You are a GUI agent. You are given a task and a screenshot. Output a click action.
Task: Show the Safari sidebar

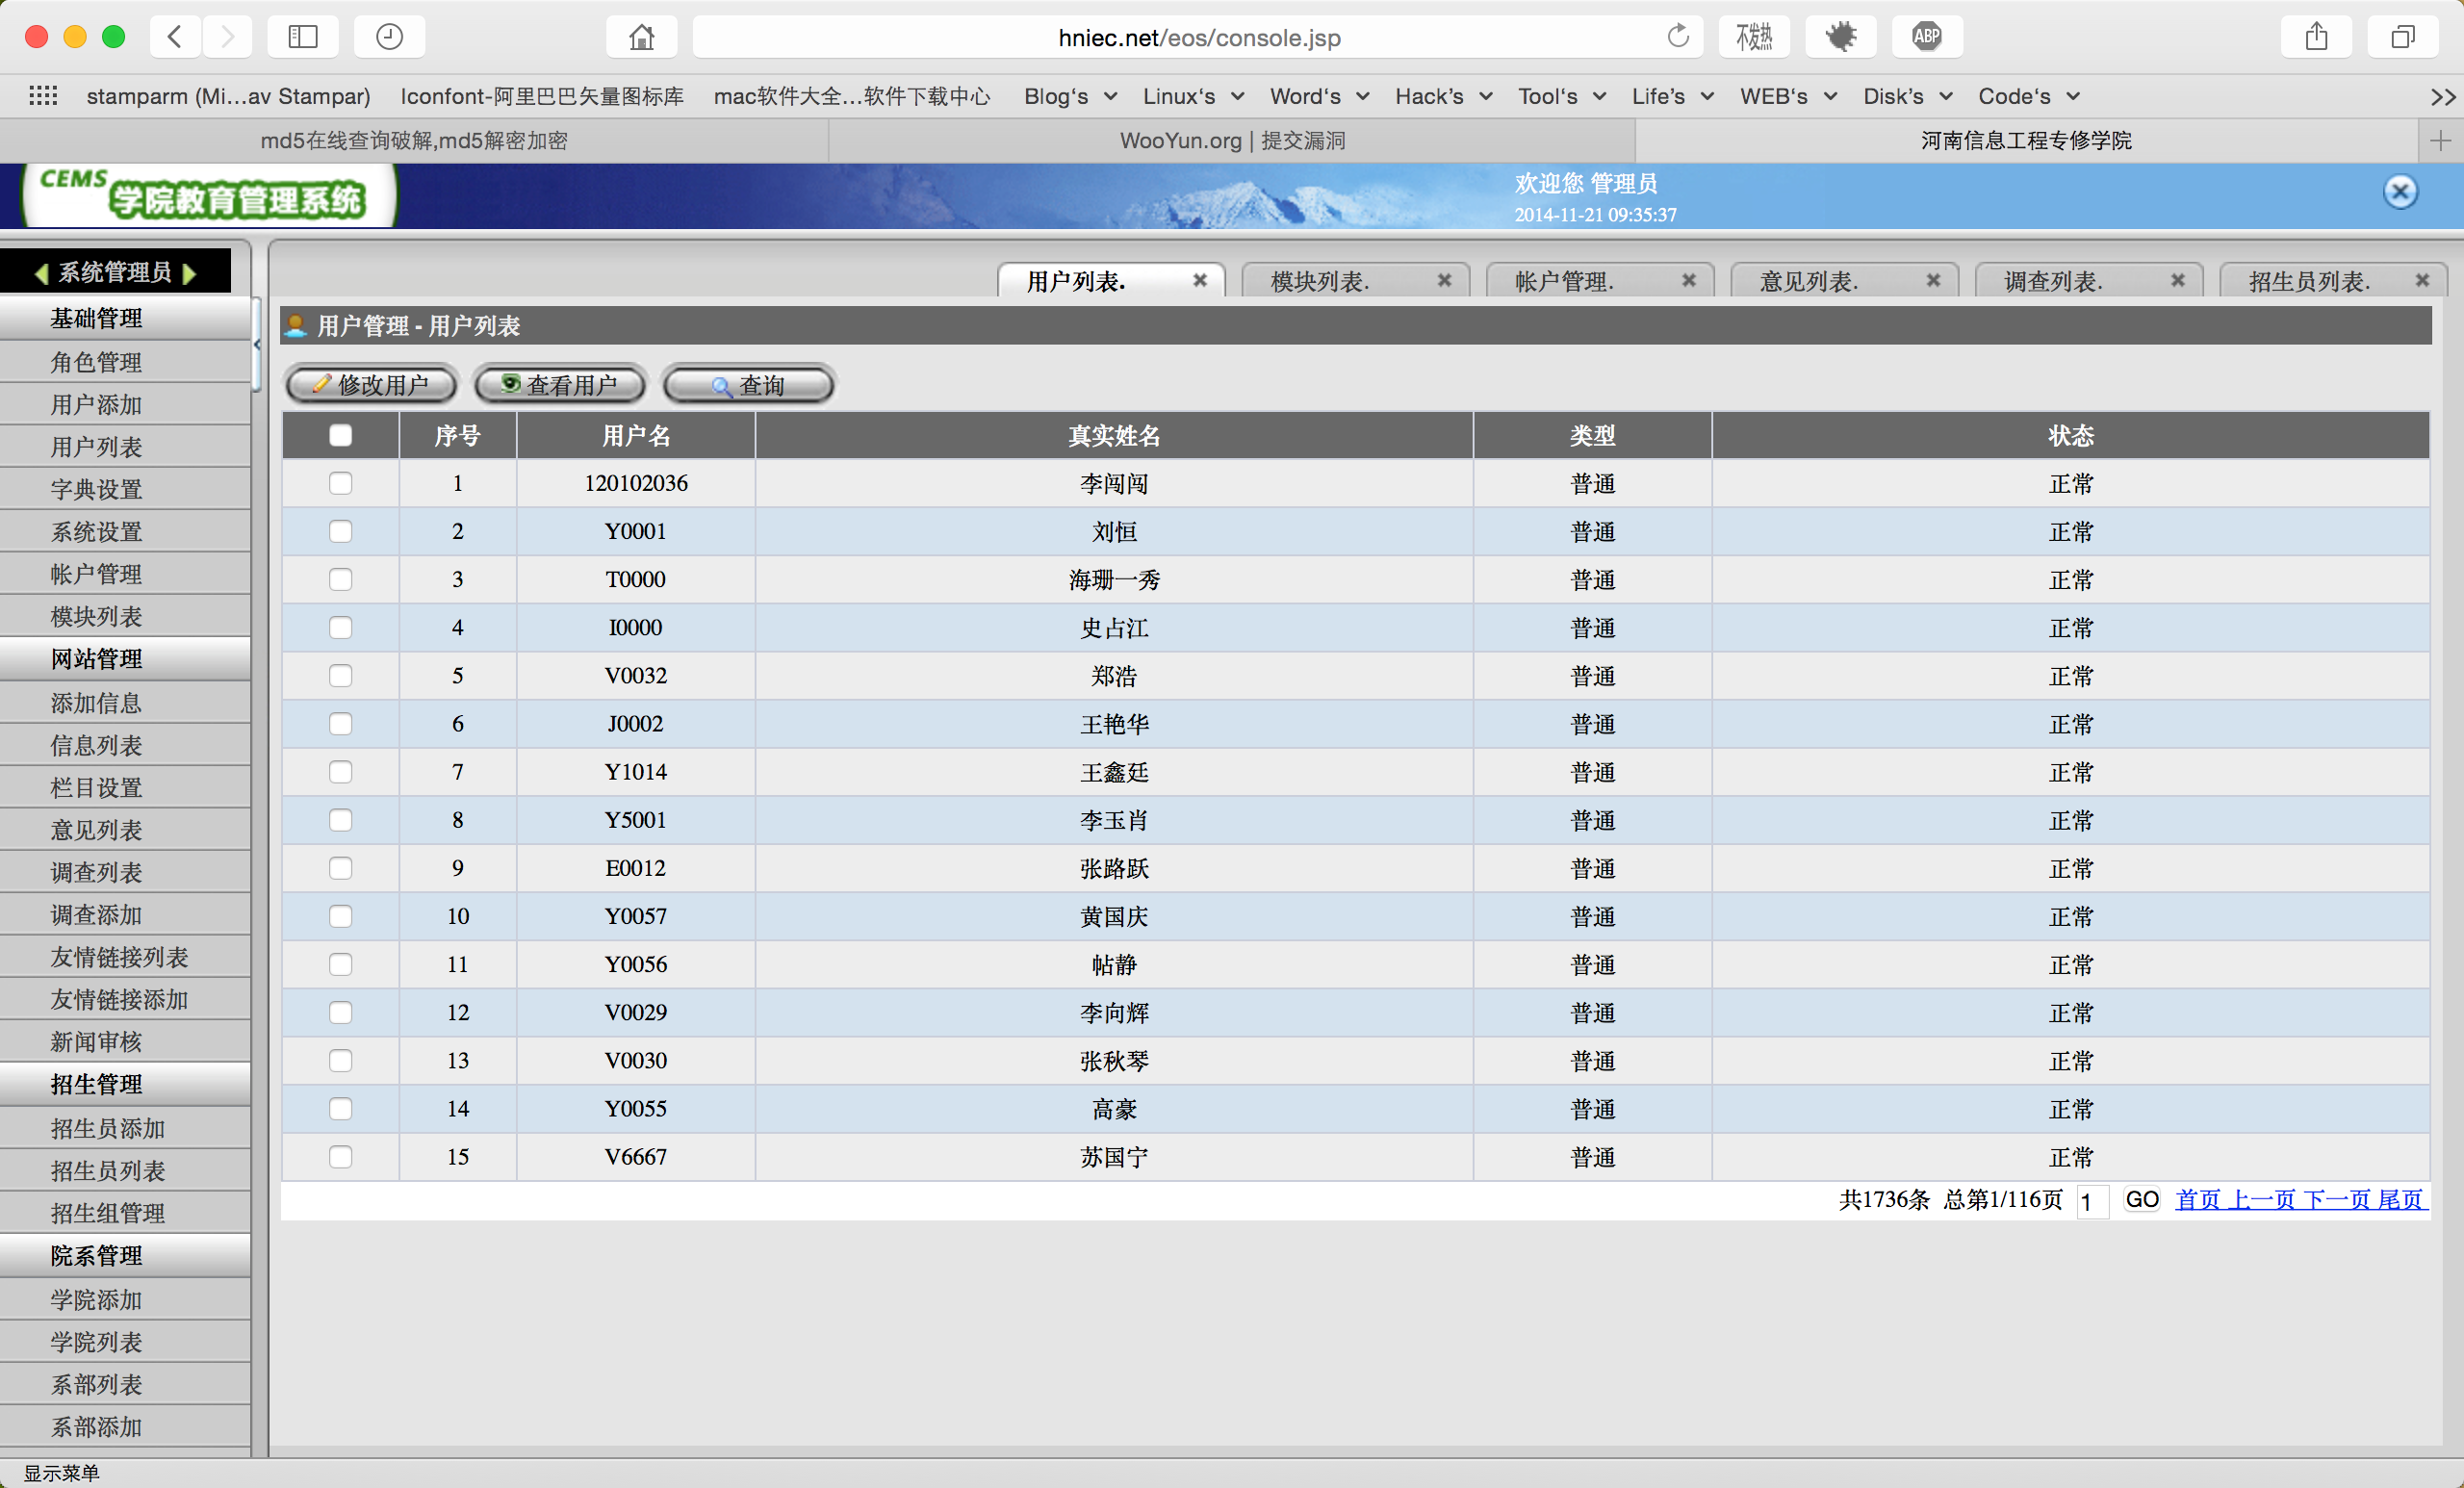coord(303,37)
